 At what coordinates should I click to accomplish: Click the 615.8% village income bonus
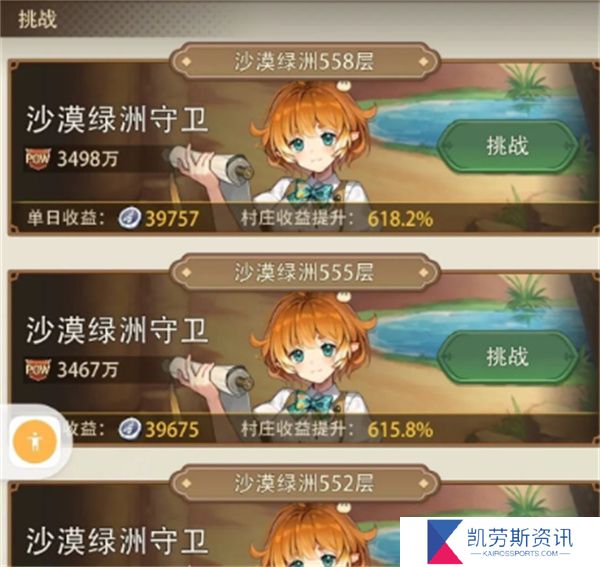[400, 430]
